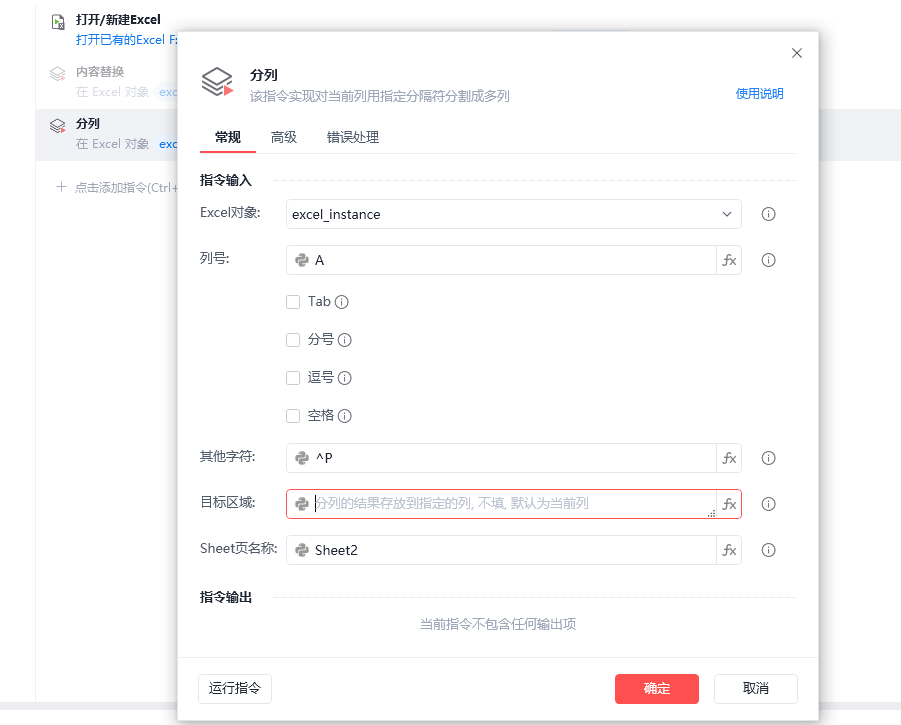The height and width of the screenshot is (725, 901).
Task: Click the fx button for Sheet页名称 field
Action: (x=729, y=550)
